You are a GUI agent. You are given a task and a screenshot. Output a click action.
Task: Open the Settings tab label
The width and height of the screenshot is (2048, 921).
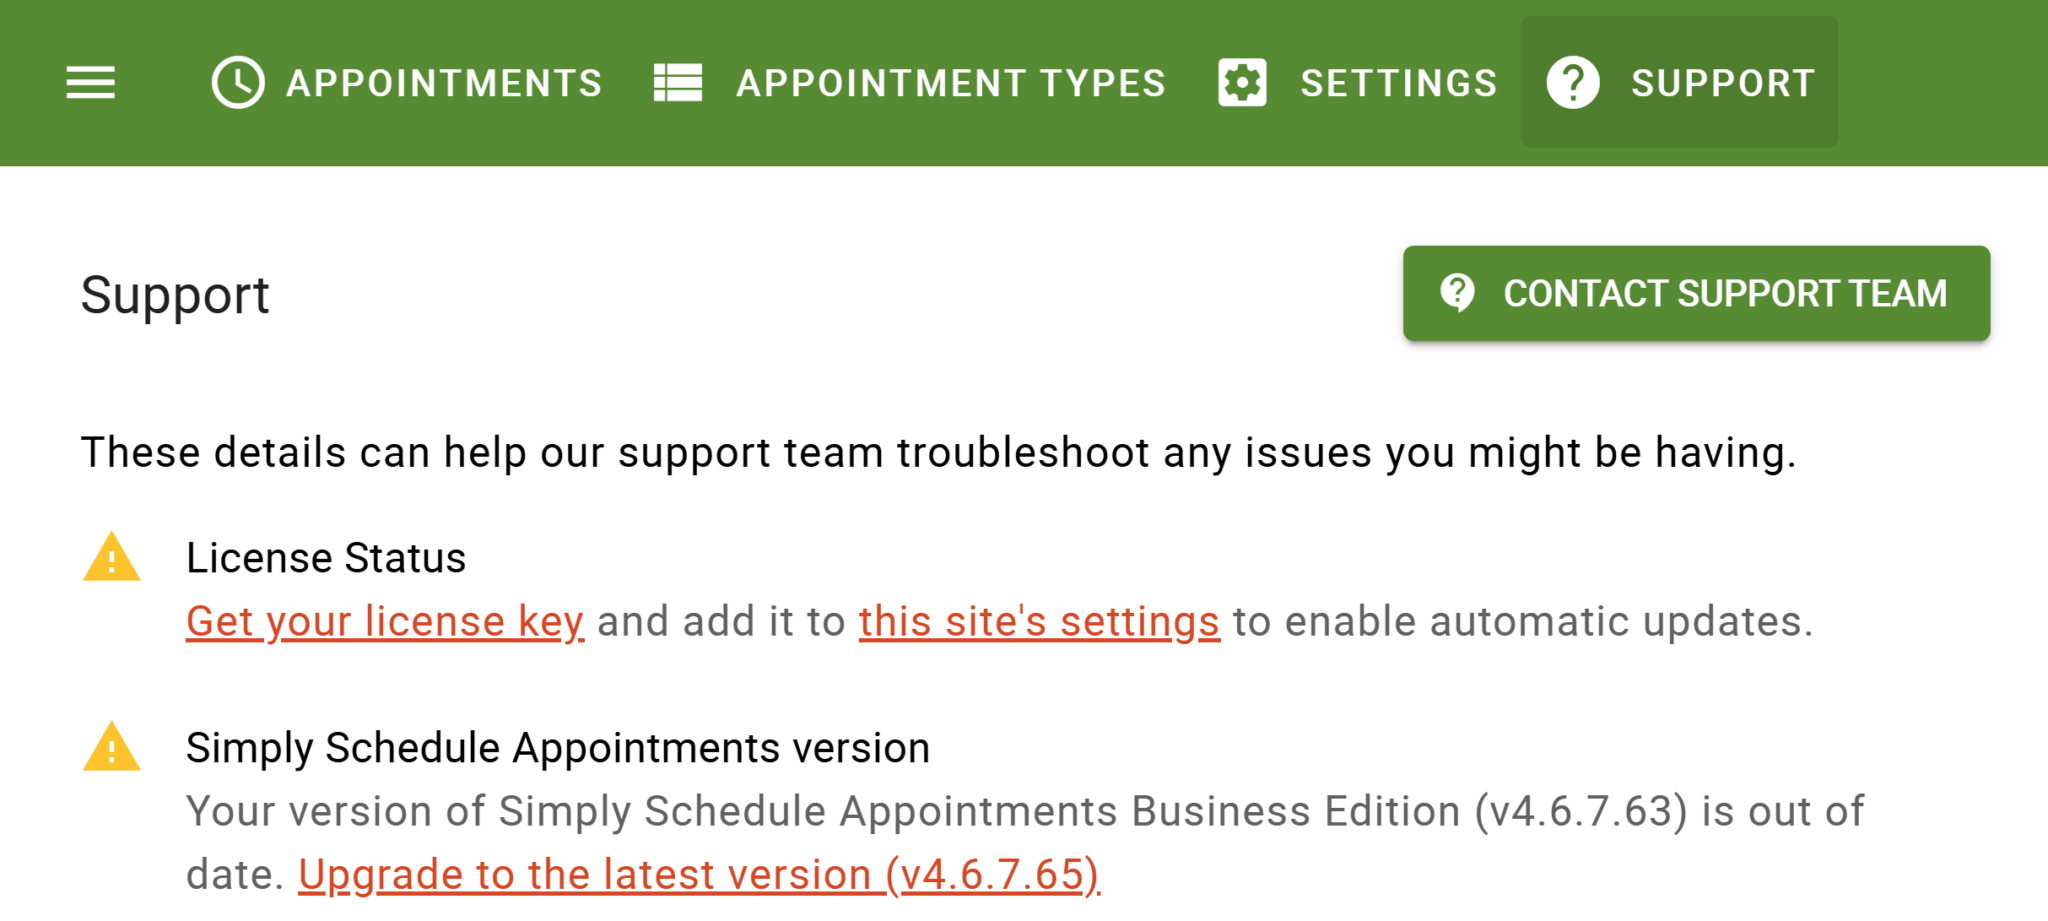click(1398, 83)
